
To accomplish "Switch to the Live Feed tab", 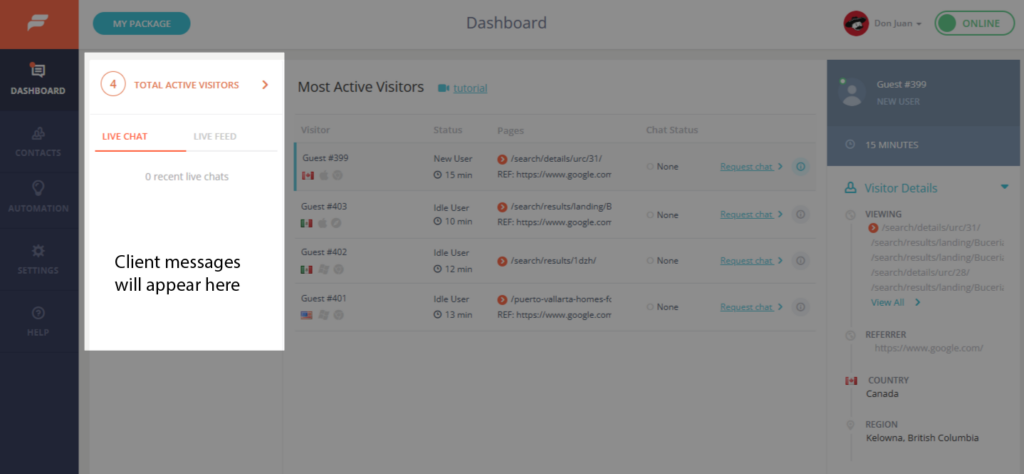I will pos(215,136).
